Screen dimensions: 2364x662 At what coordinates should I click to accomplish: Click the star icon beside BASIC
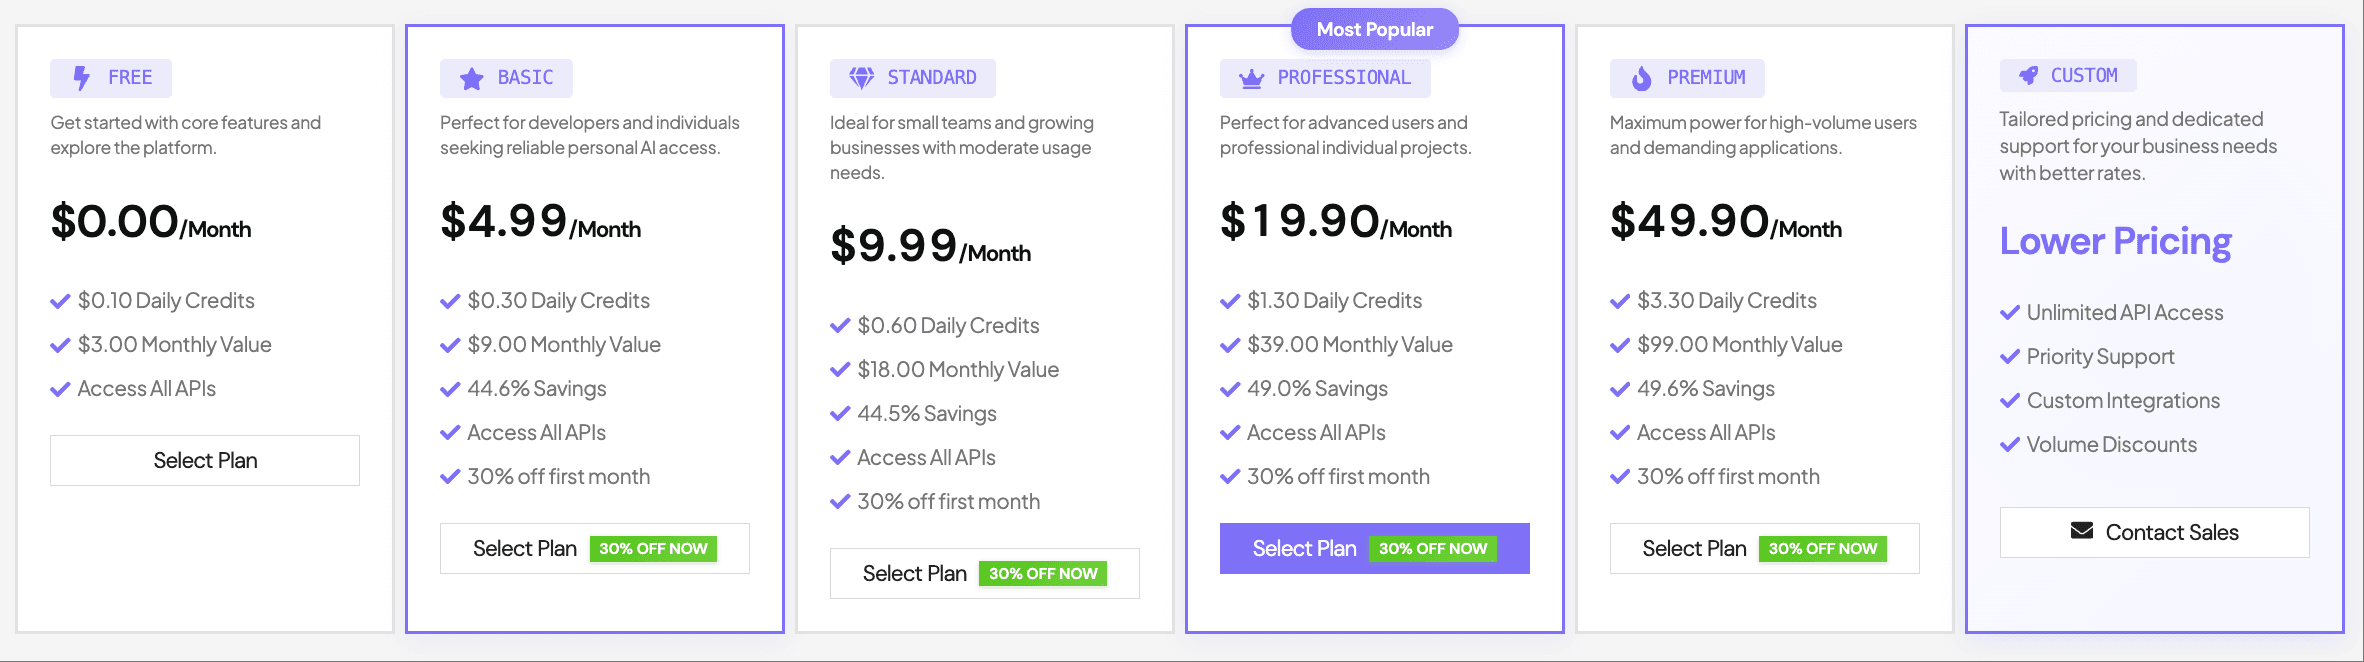point(471,78)
